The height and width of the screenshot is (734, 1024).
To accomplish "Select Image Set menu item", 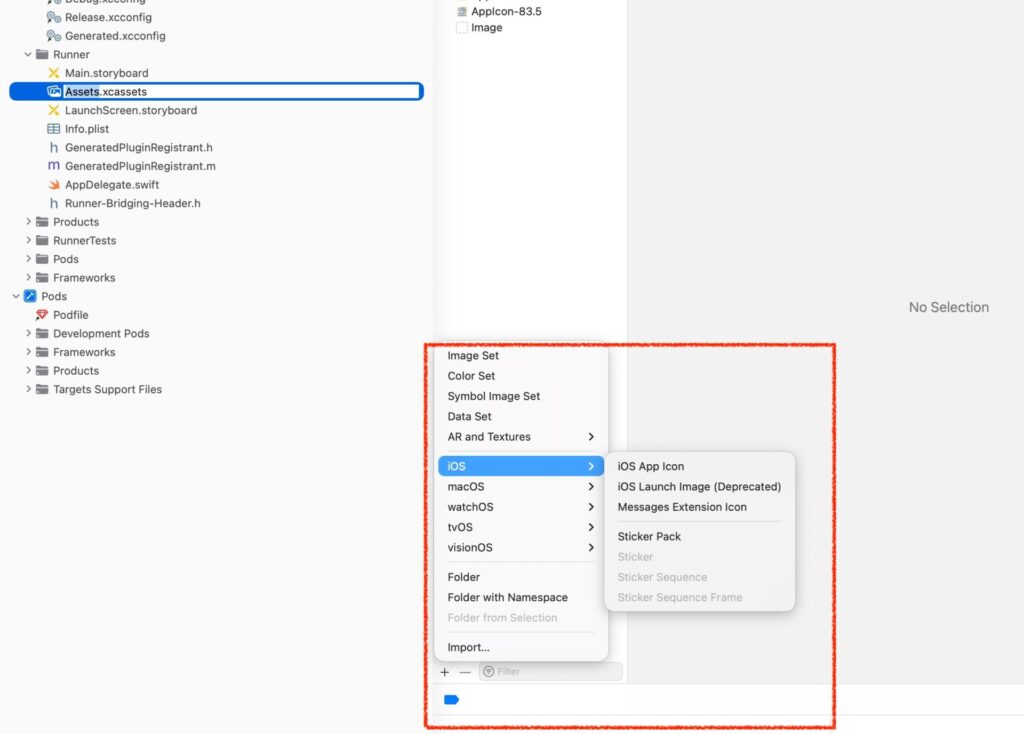I will pyautogui.click(x=473, y=356).
